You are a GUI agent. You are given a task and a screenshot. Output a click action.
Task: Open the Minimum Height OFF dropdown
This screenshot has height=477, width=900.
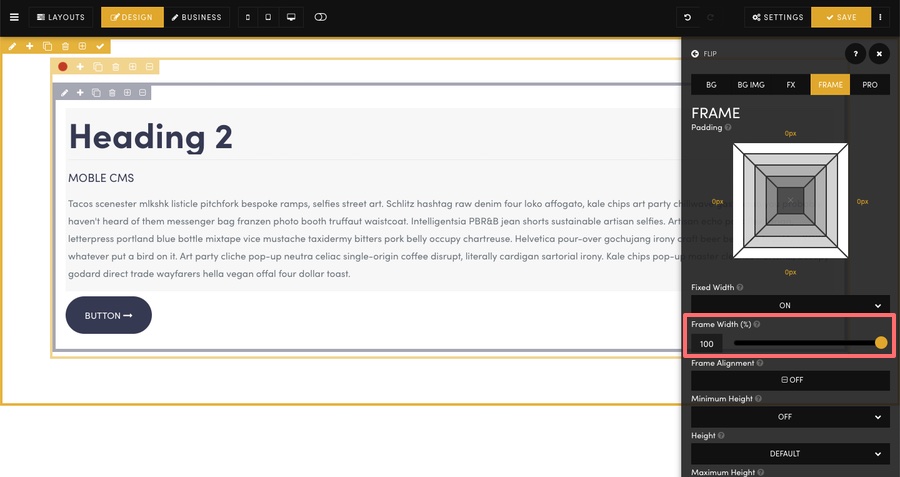[790, 417]
